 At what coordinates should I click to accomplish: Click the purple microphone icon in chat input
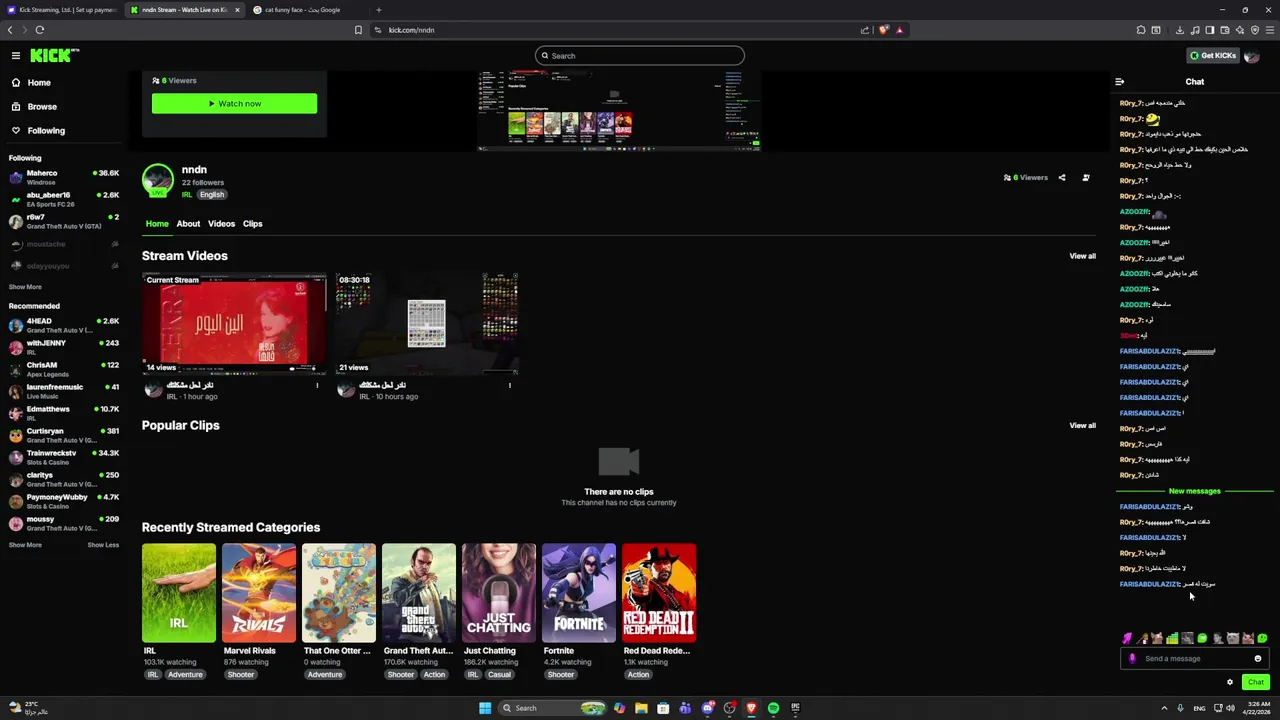pos(1132,659)
